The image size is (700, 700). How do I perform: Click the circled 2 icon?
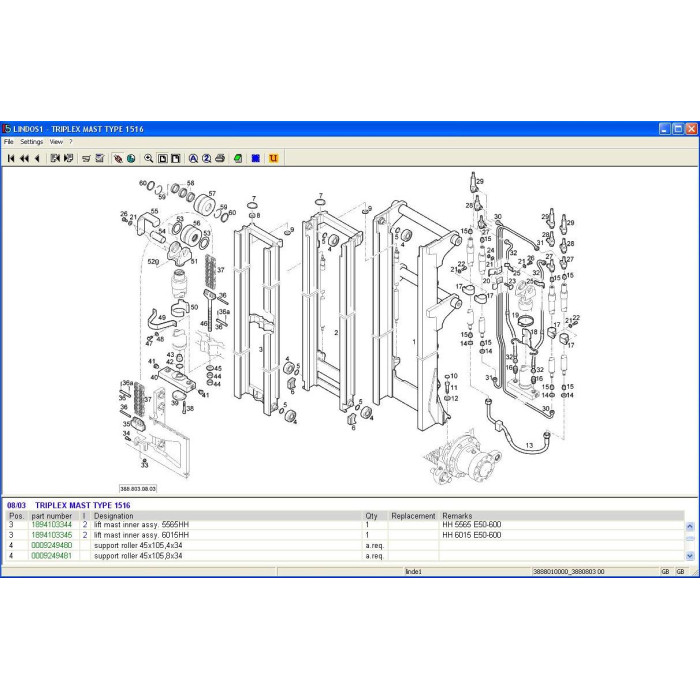pyautogui.click(x=207, y=158)
